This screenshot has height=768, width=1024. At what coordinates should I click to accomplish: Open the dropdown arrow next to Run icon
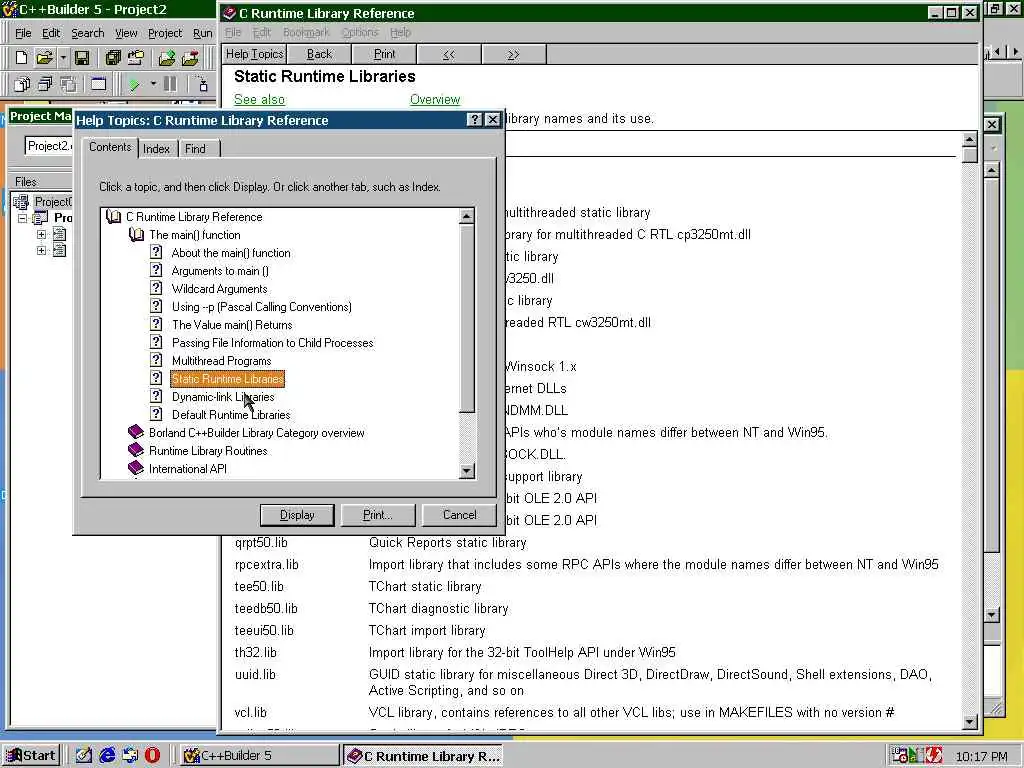[x=153, y=84]
